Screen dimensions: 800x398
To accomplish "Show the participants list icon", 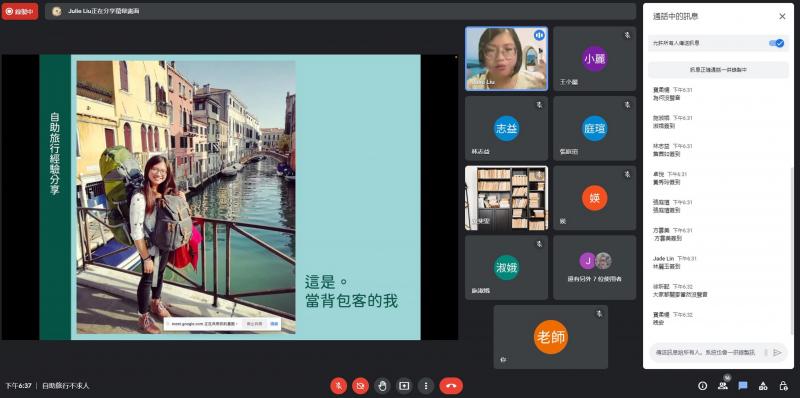I will tap(722, 385).
